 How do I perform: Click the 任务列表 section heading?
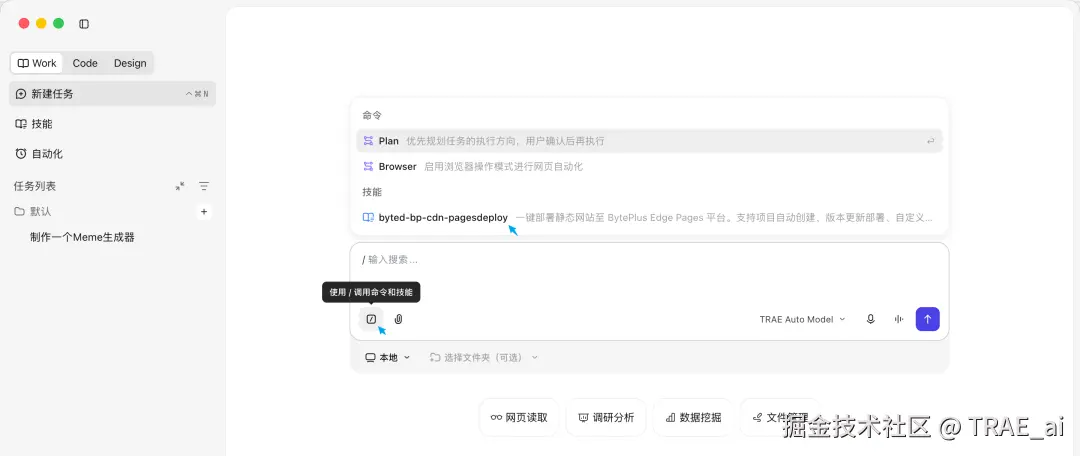[35, 186]
